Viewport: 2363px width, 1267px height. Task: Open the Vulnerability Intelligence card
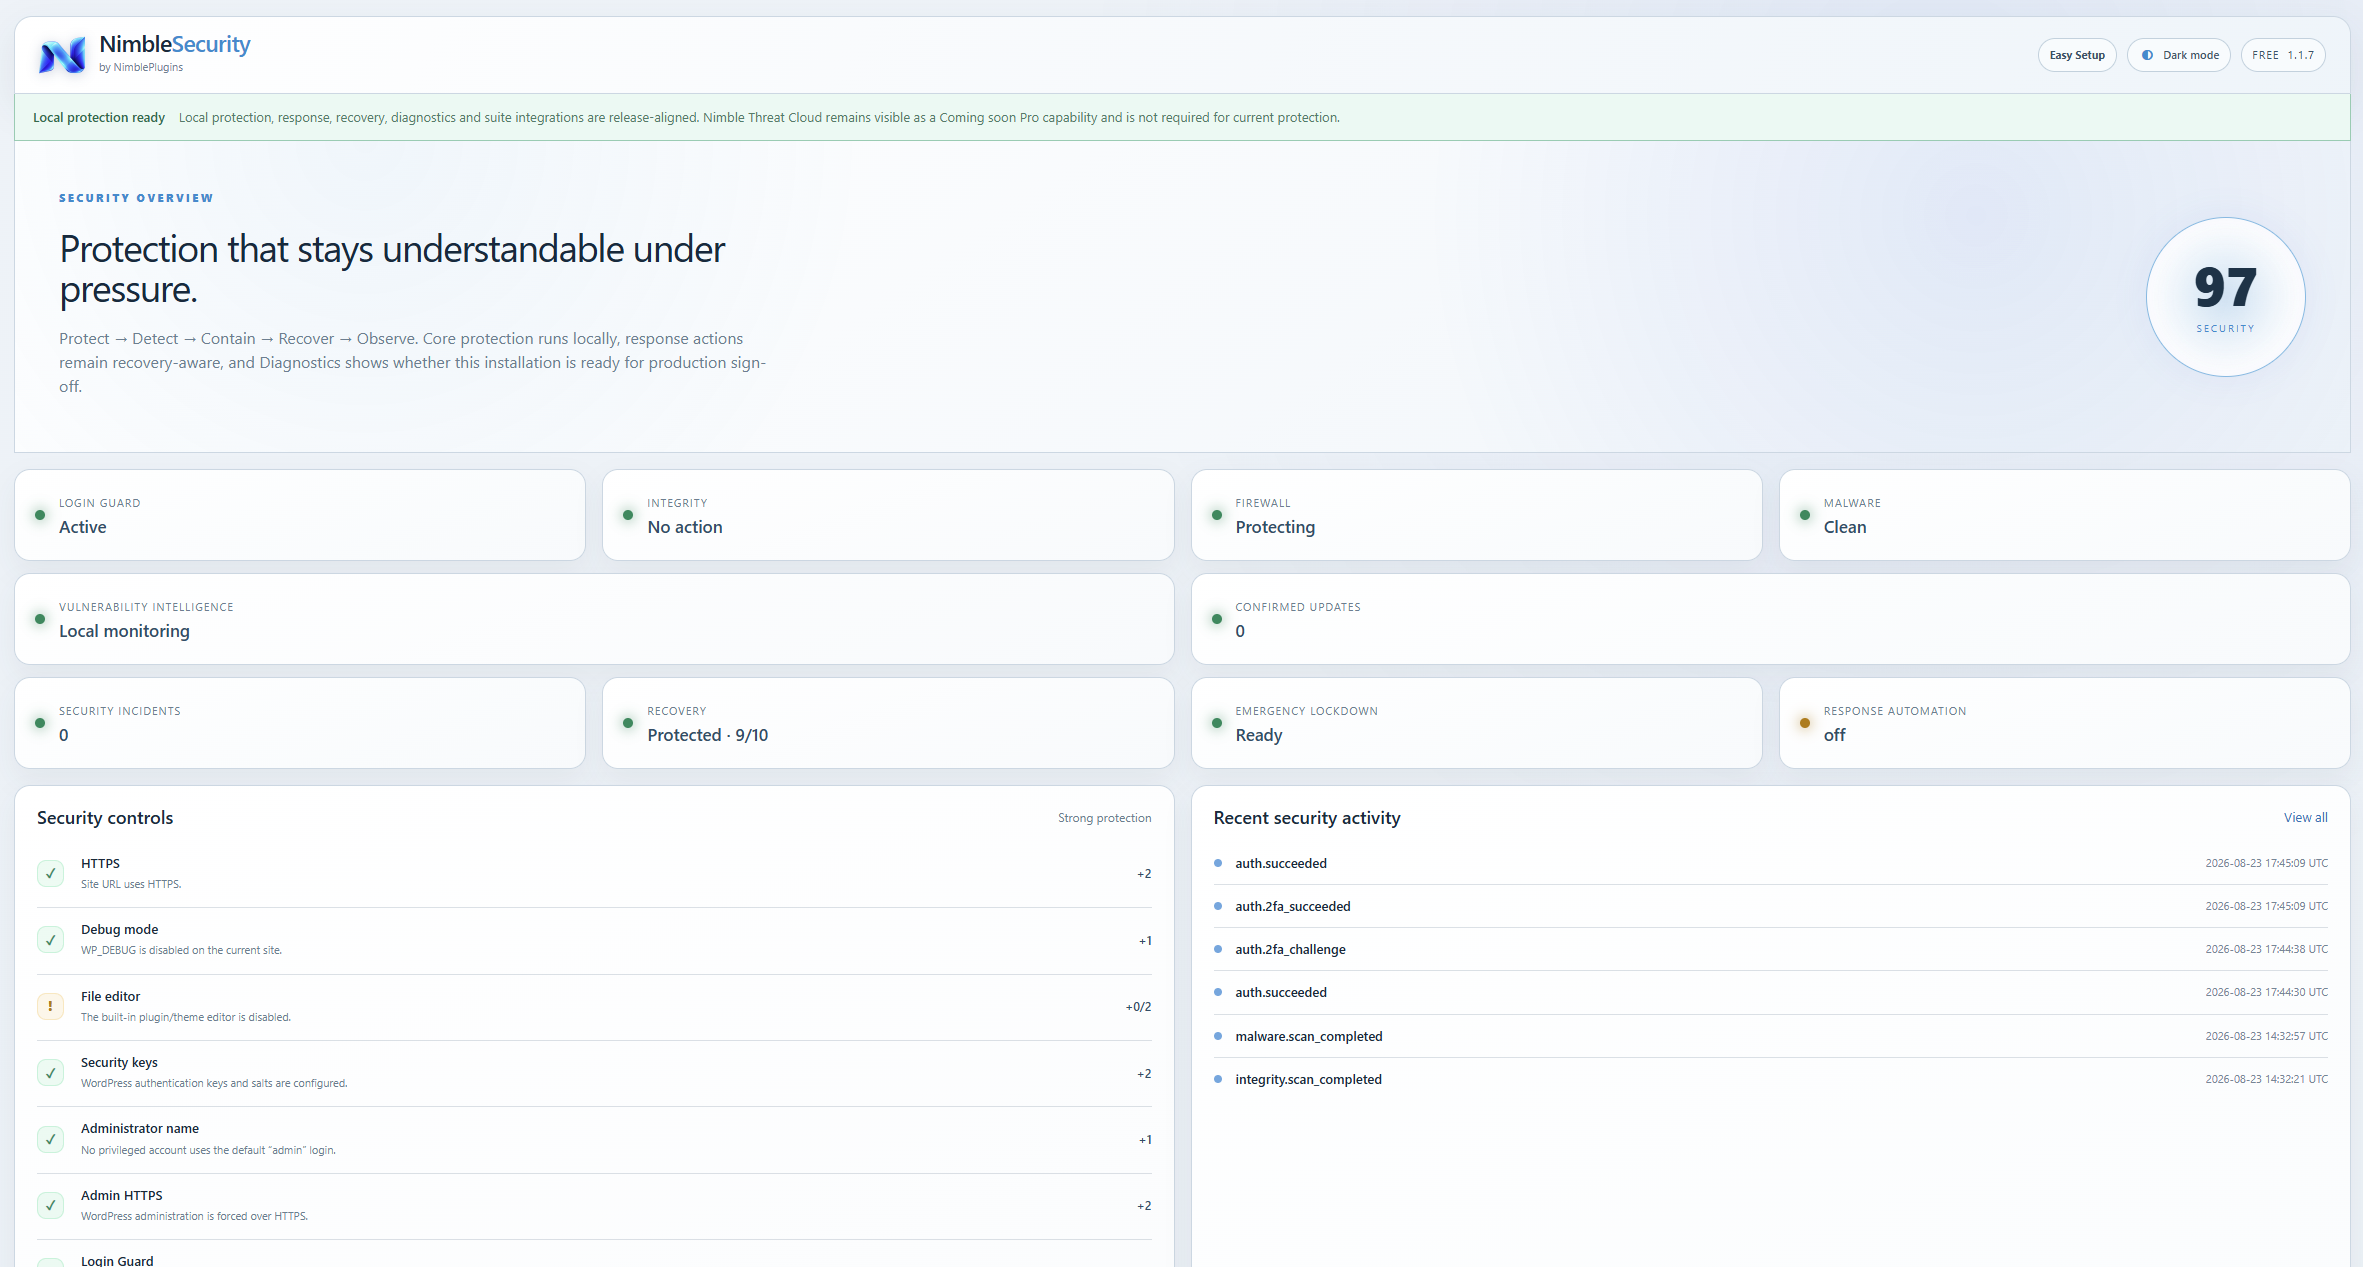click(x=594, y=619)
